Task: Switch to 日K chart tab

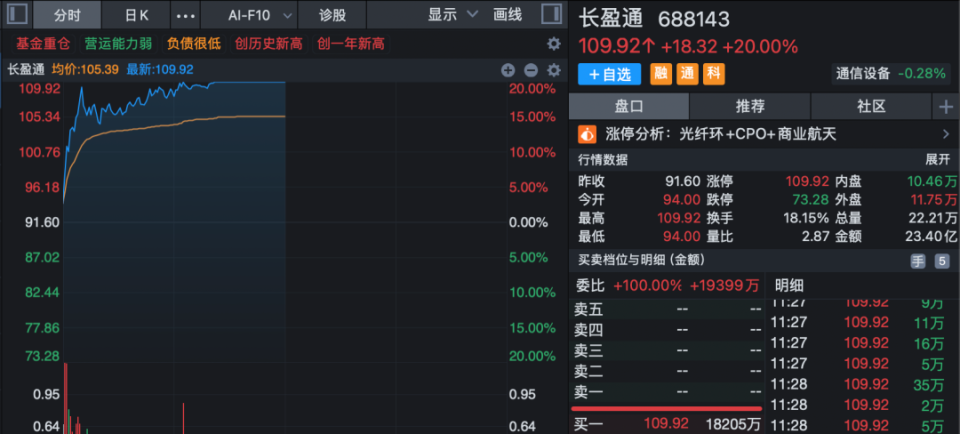Action: (x=136, y=15)
